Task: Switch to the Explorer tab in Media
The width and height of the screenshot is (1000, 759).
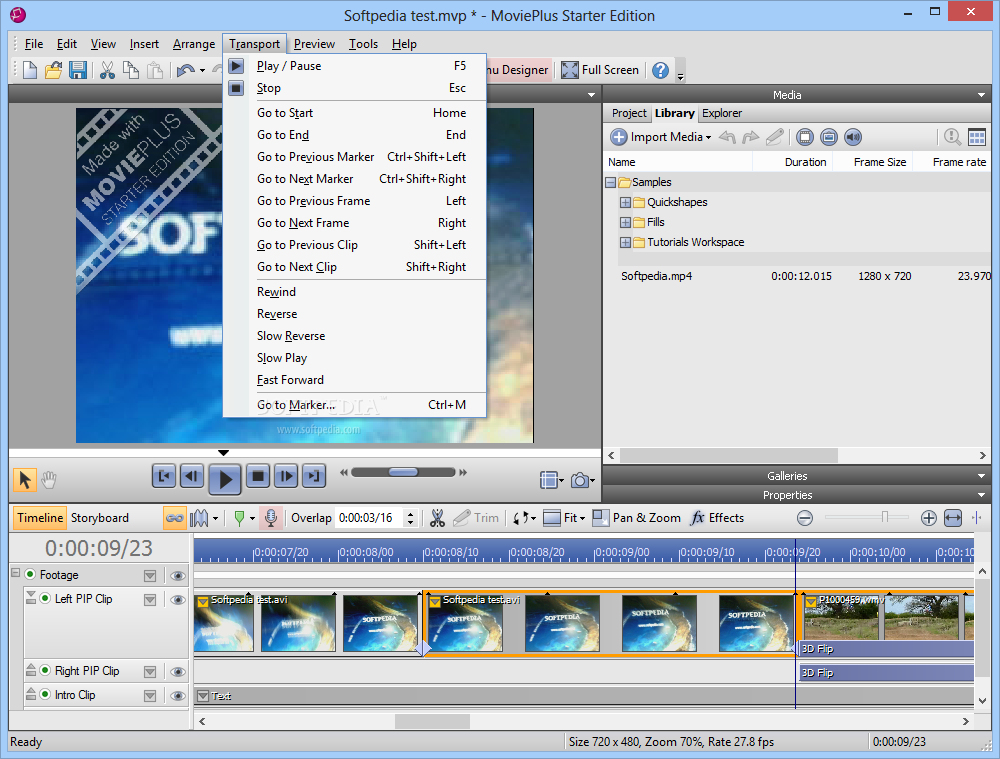Action: coord(722,113)
